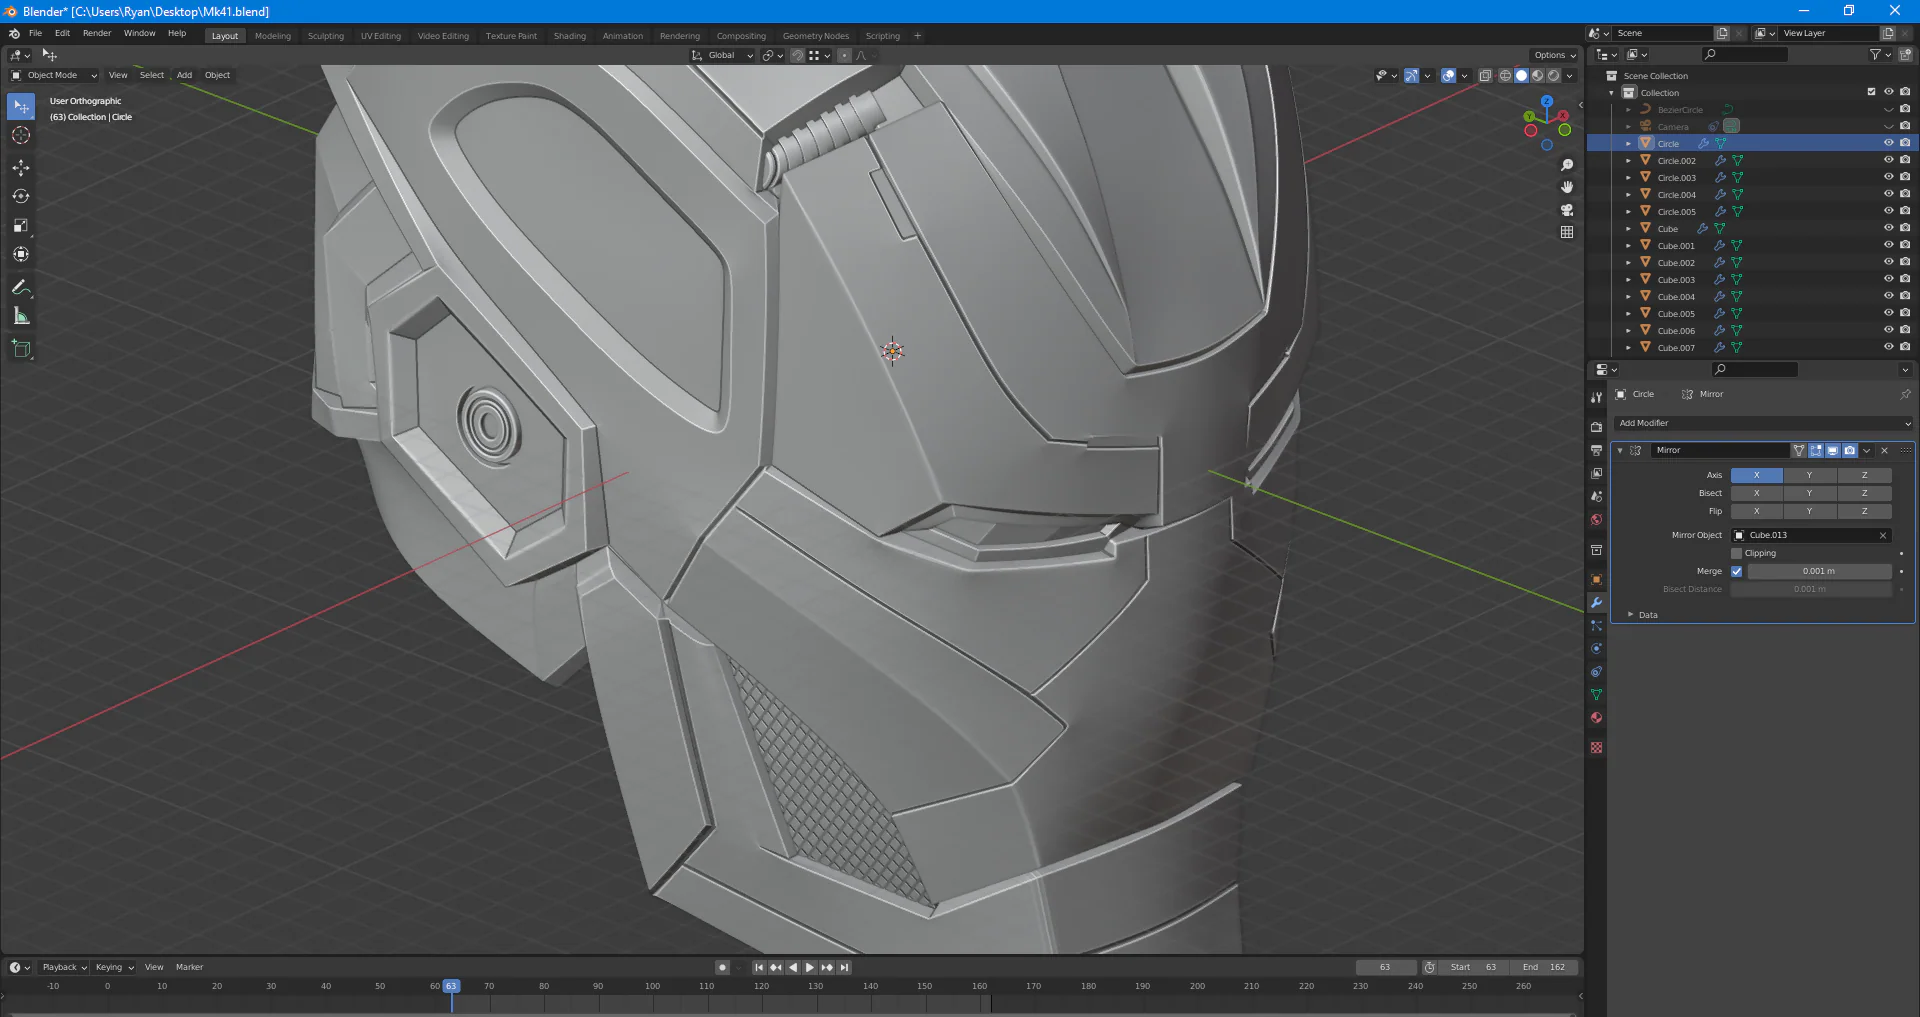Switch to the Sculpting workspace tab
Image resolution: width=1920 pixels, height=1017 pixels.
[x=325, y=36]
